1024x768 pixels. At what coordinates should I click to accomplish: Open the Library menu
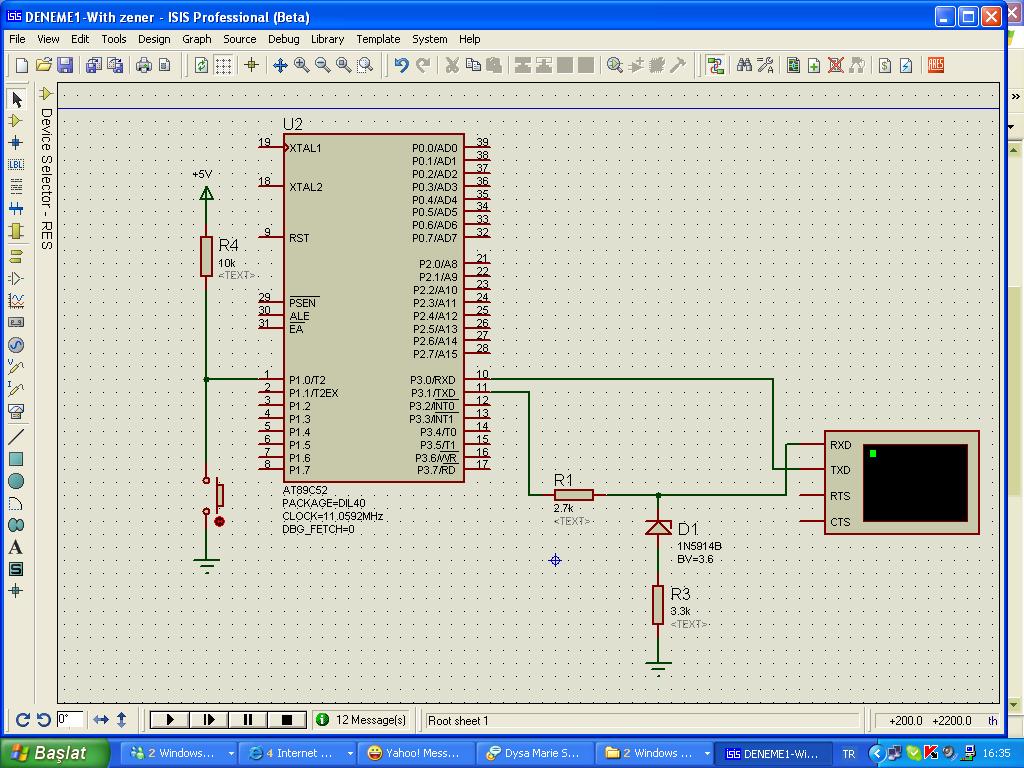pos(327,39)
